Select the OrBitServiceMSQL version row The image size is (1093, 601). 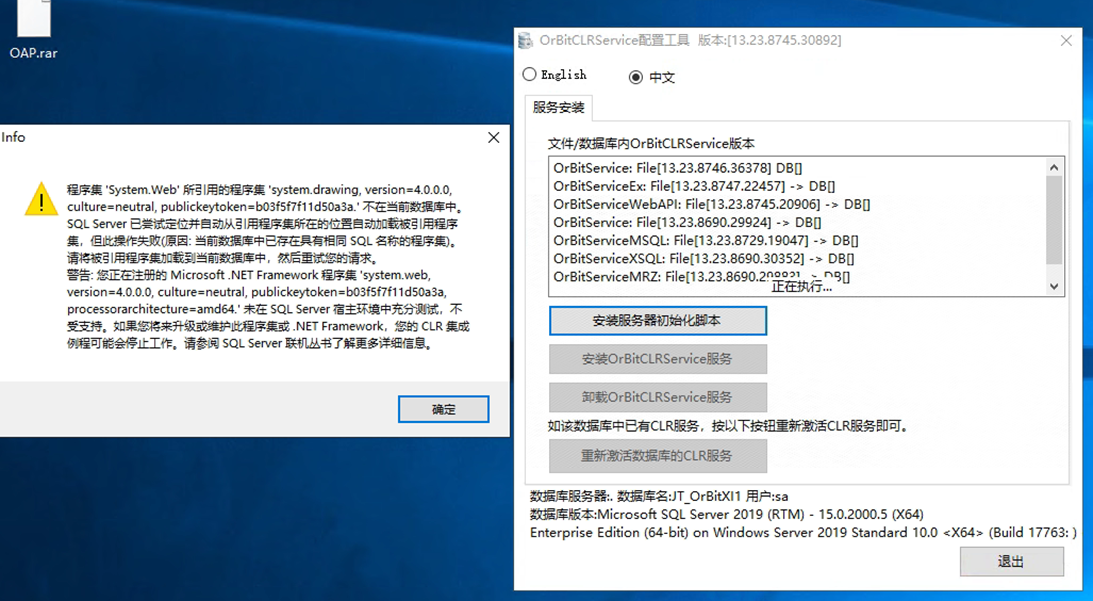(x=705, y=241)
